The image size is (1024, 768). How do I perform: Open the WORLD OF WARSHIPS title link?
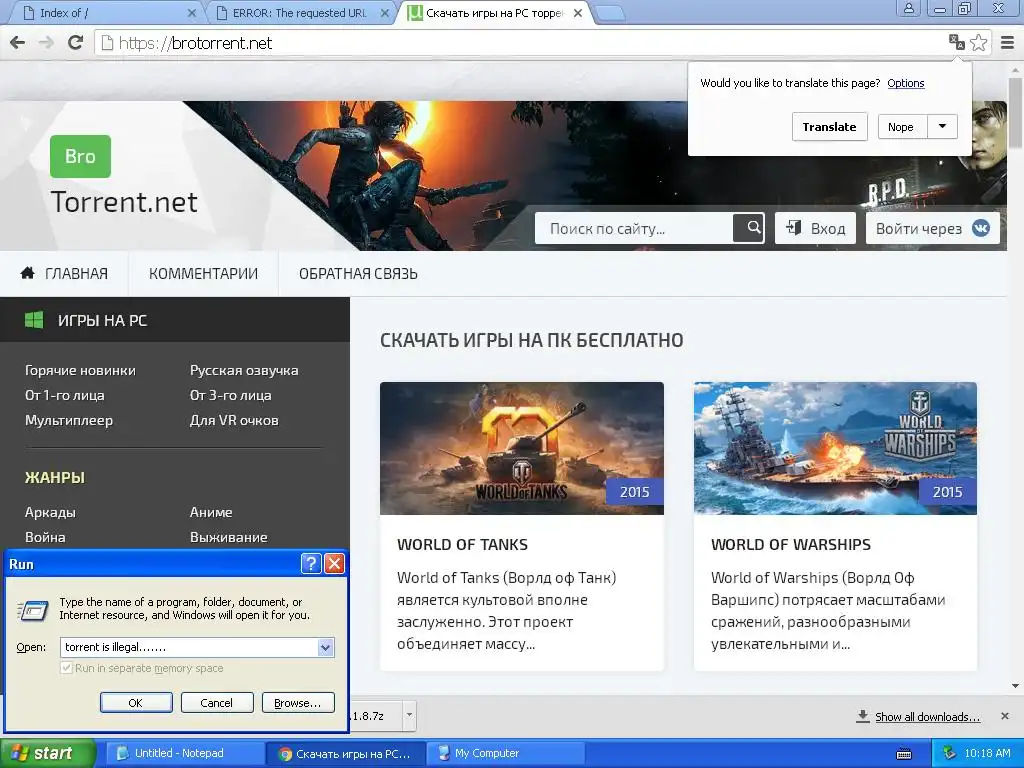[791, 545]
